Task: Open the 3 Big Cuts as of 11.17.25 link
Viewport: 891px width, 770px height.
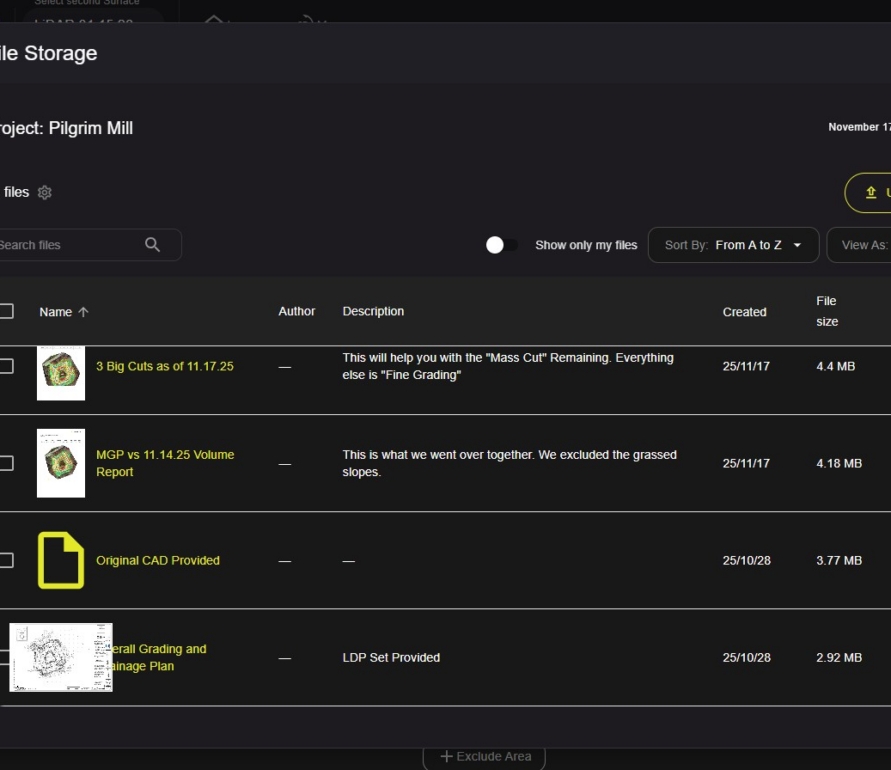Action: 164,366
